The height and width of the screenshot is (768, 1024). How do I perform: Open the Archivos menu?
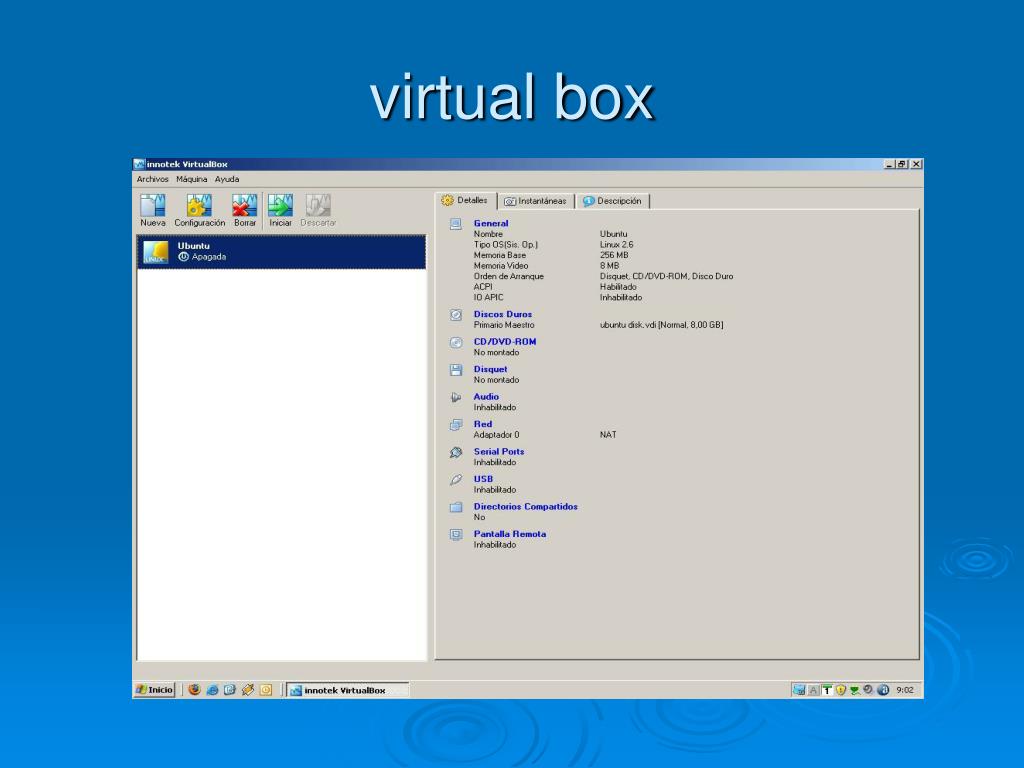click(152, 179)
